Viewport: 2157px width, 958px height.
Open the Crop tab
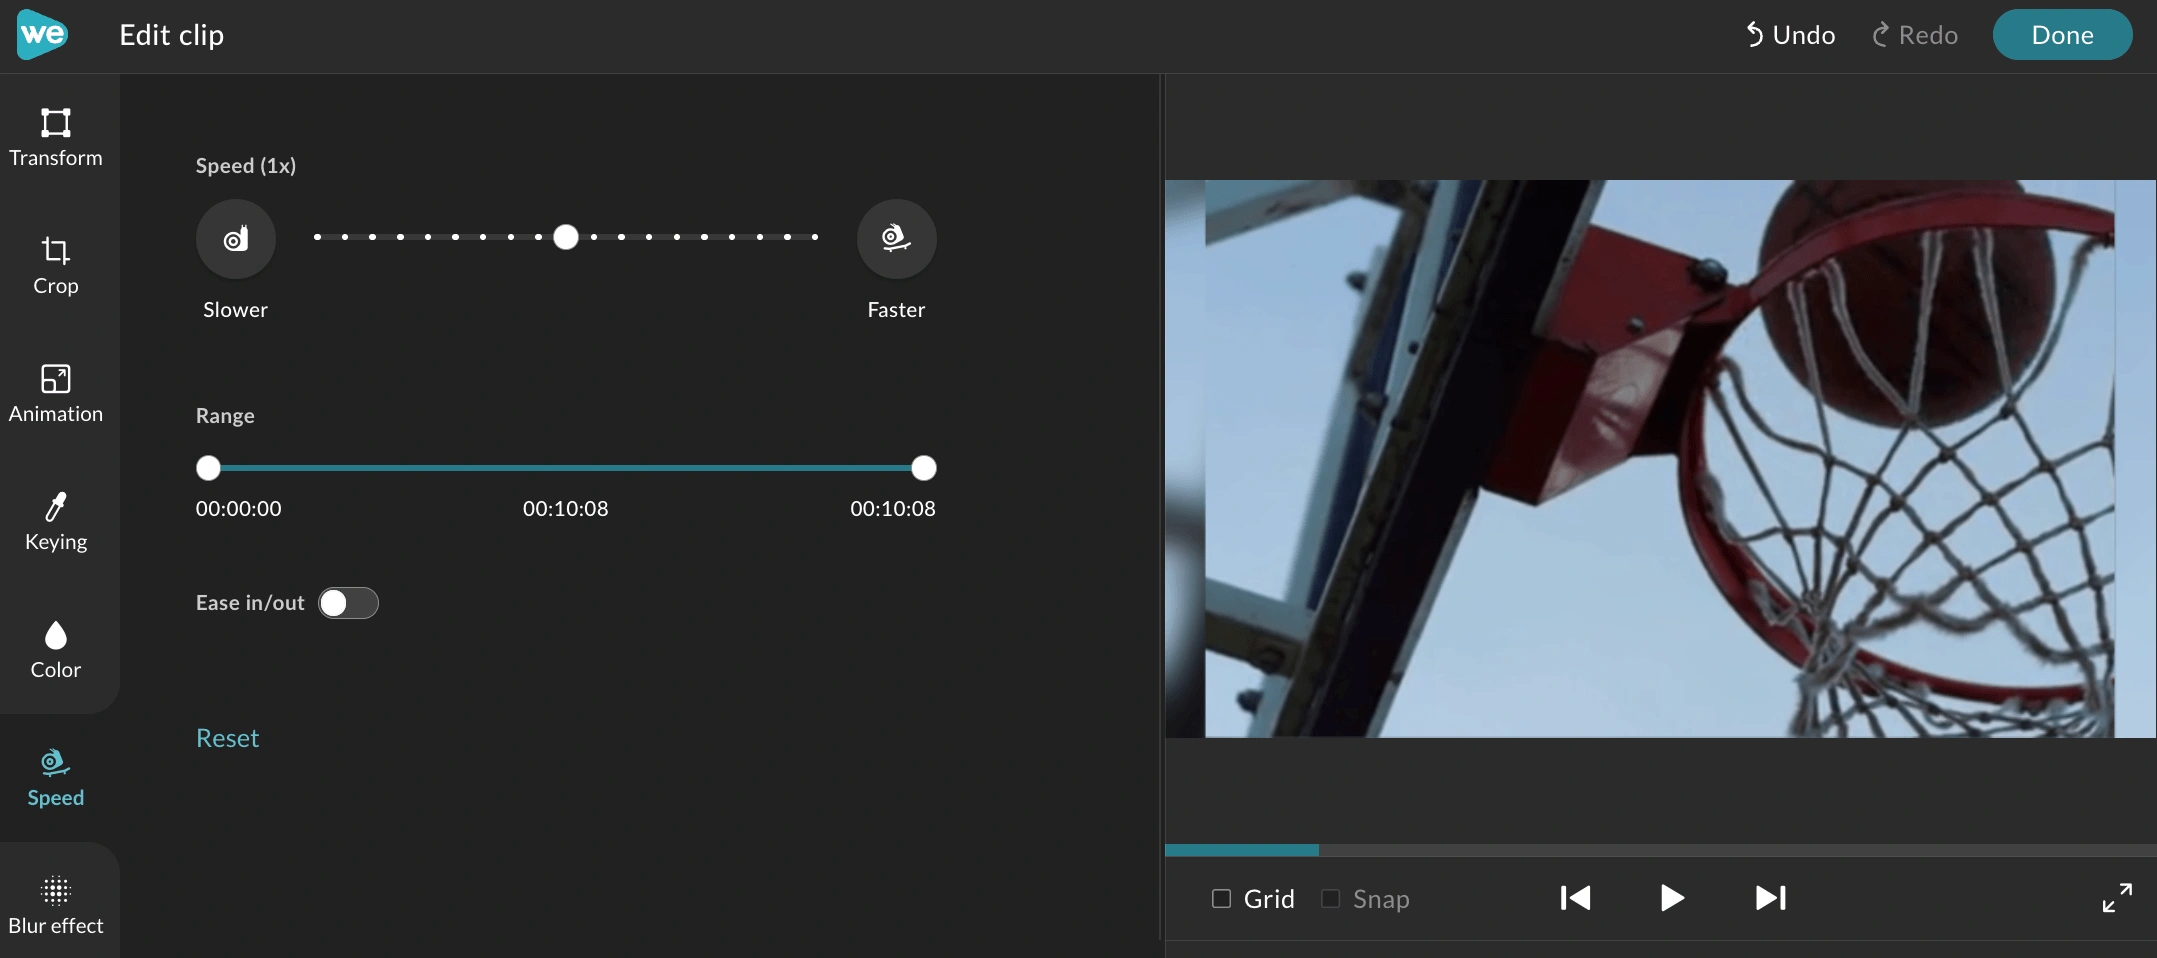pos(56,266)
